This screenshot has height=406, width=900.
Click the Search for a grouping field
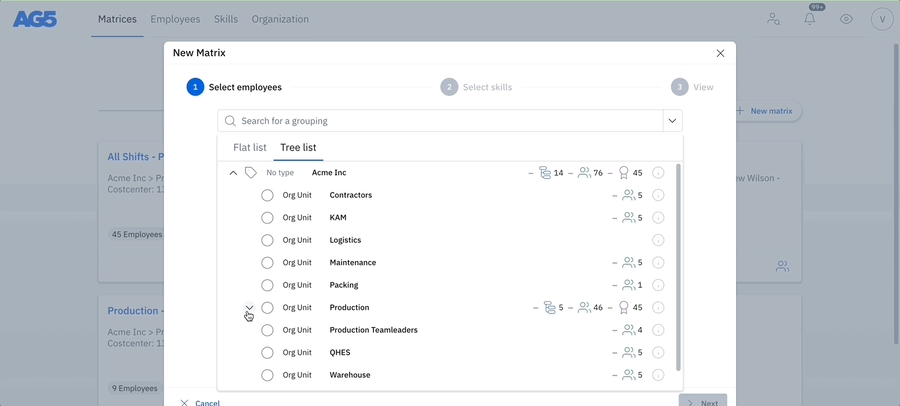click(440, 121)
